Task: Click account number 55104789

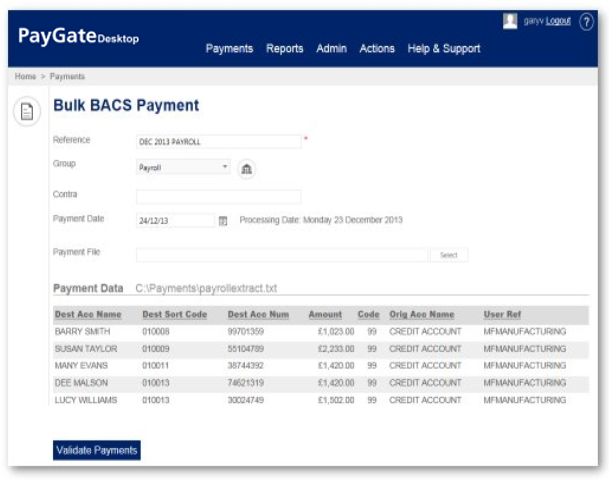Action: pos(245,348)
